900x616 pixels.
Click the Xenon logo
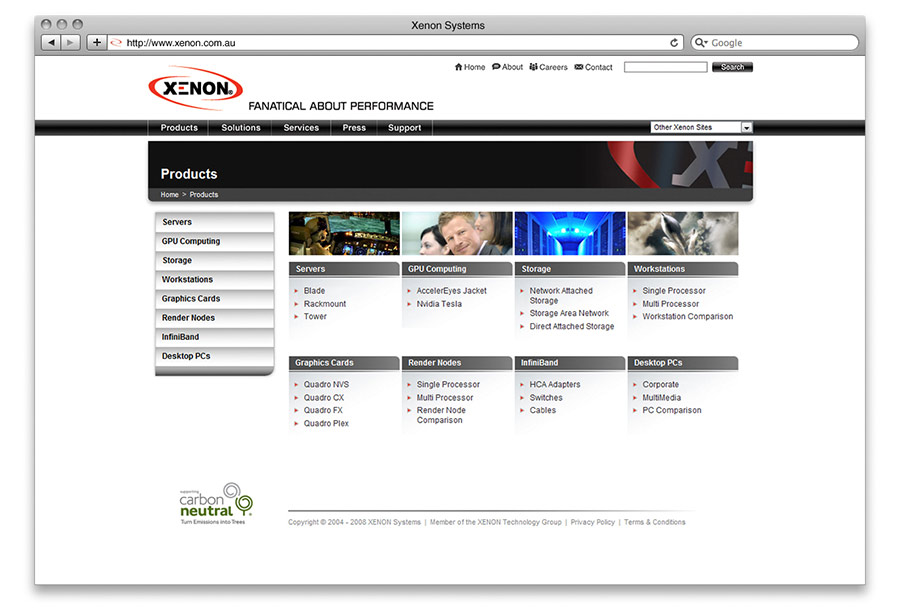tap(196, 89)
